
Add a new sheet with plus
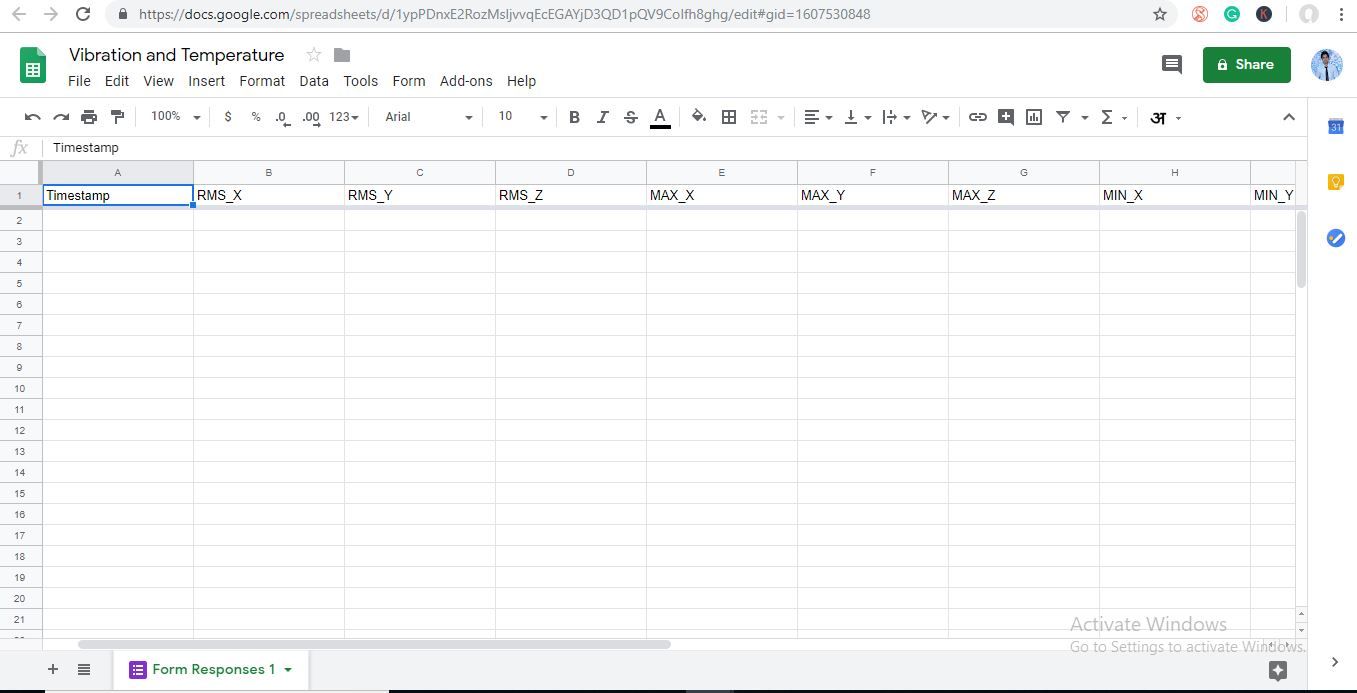[53, 669]
